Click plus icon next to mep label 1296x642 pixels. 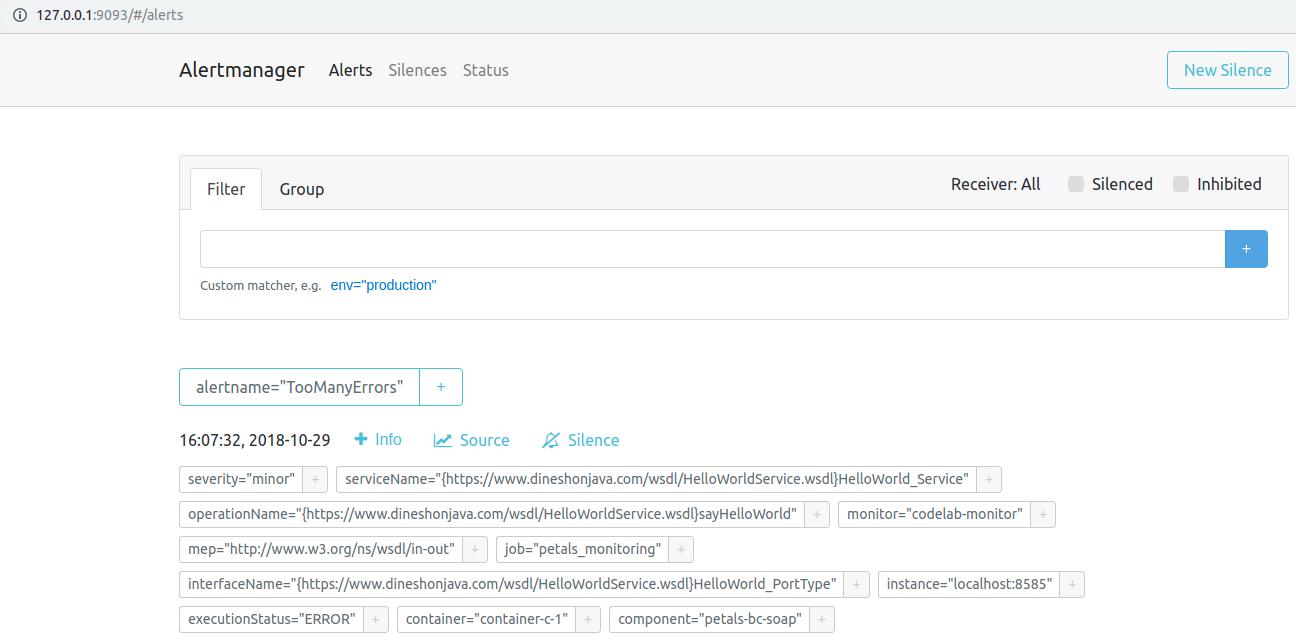[475, 549]
